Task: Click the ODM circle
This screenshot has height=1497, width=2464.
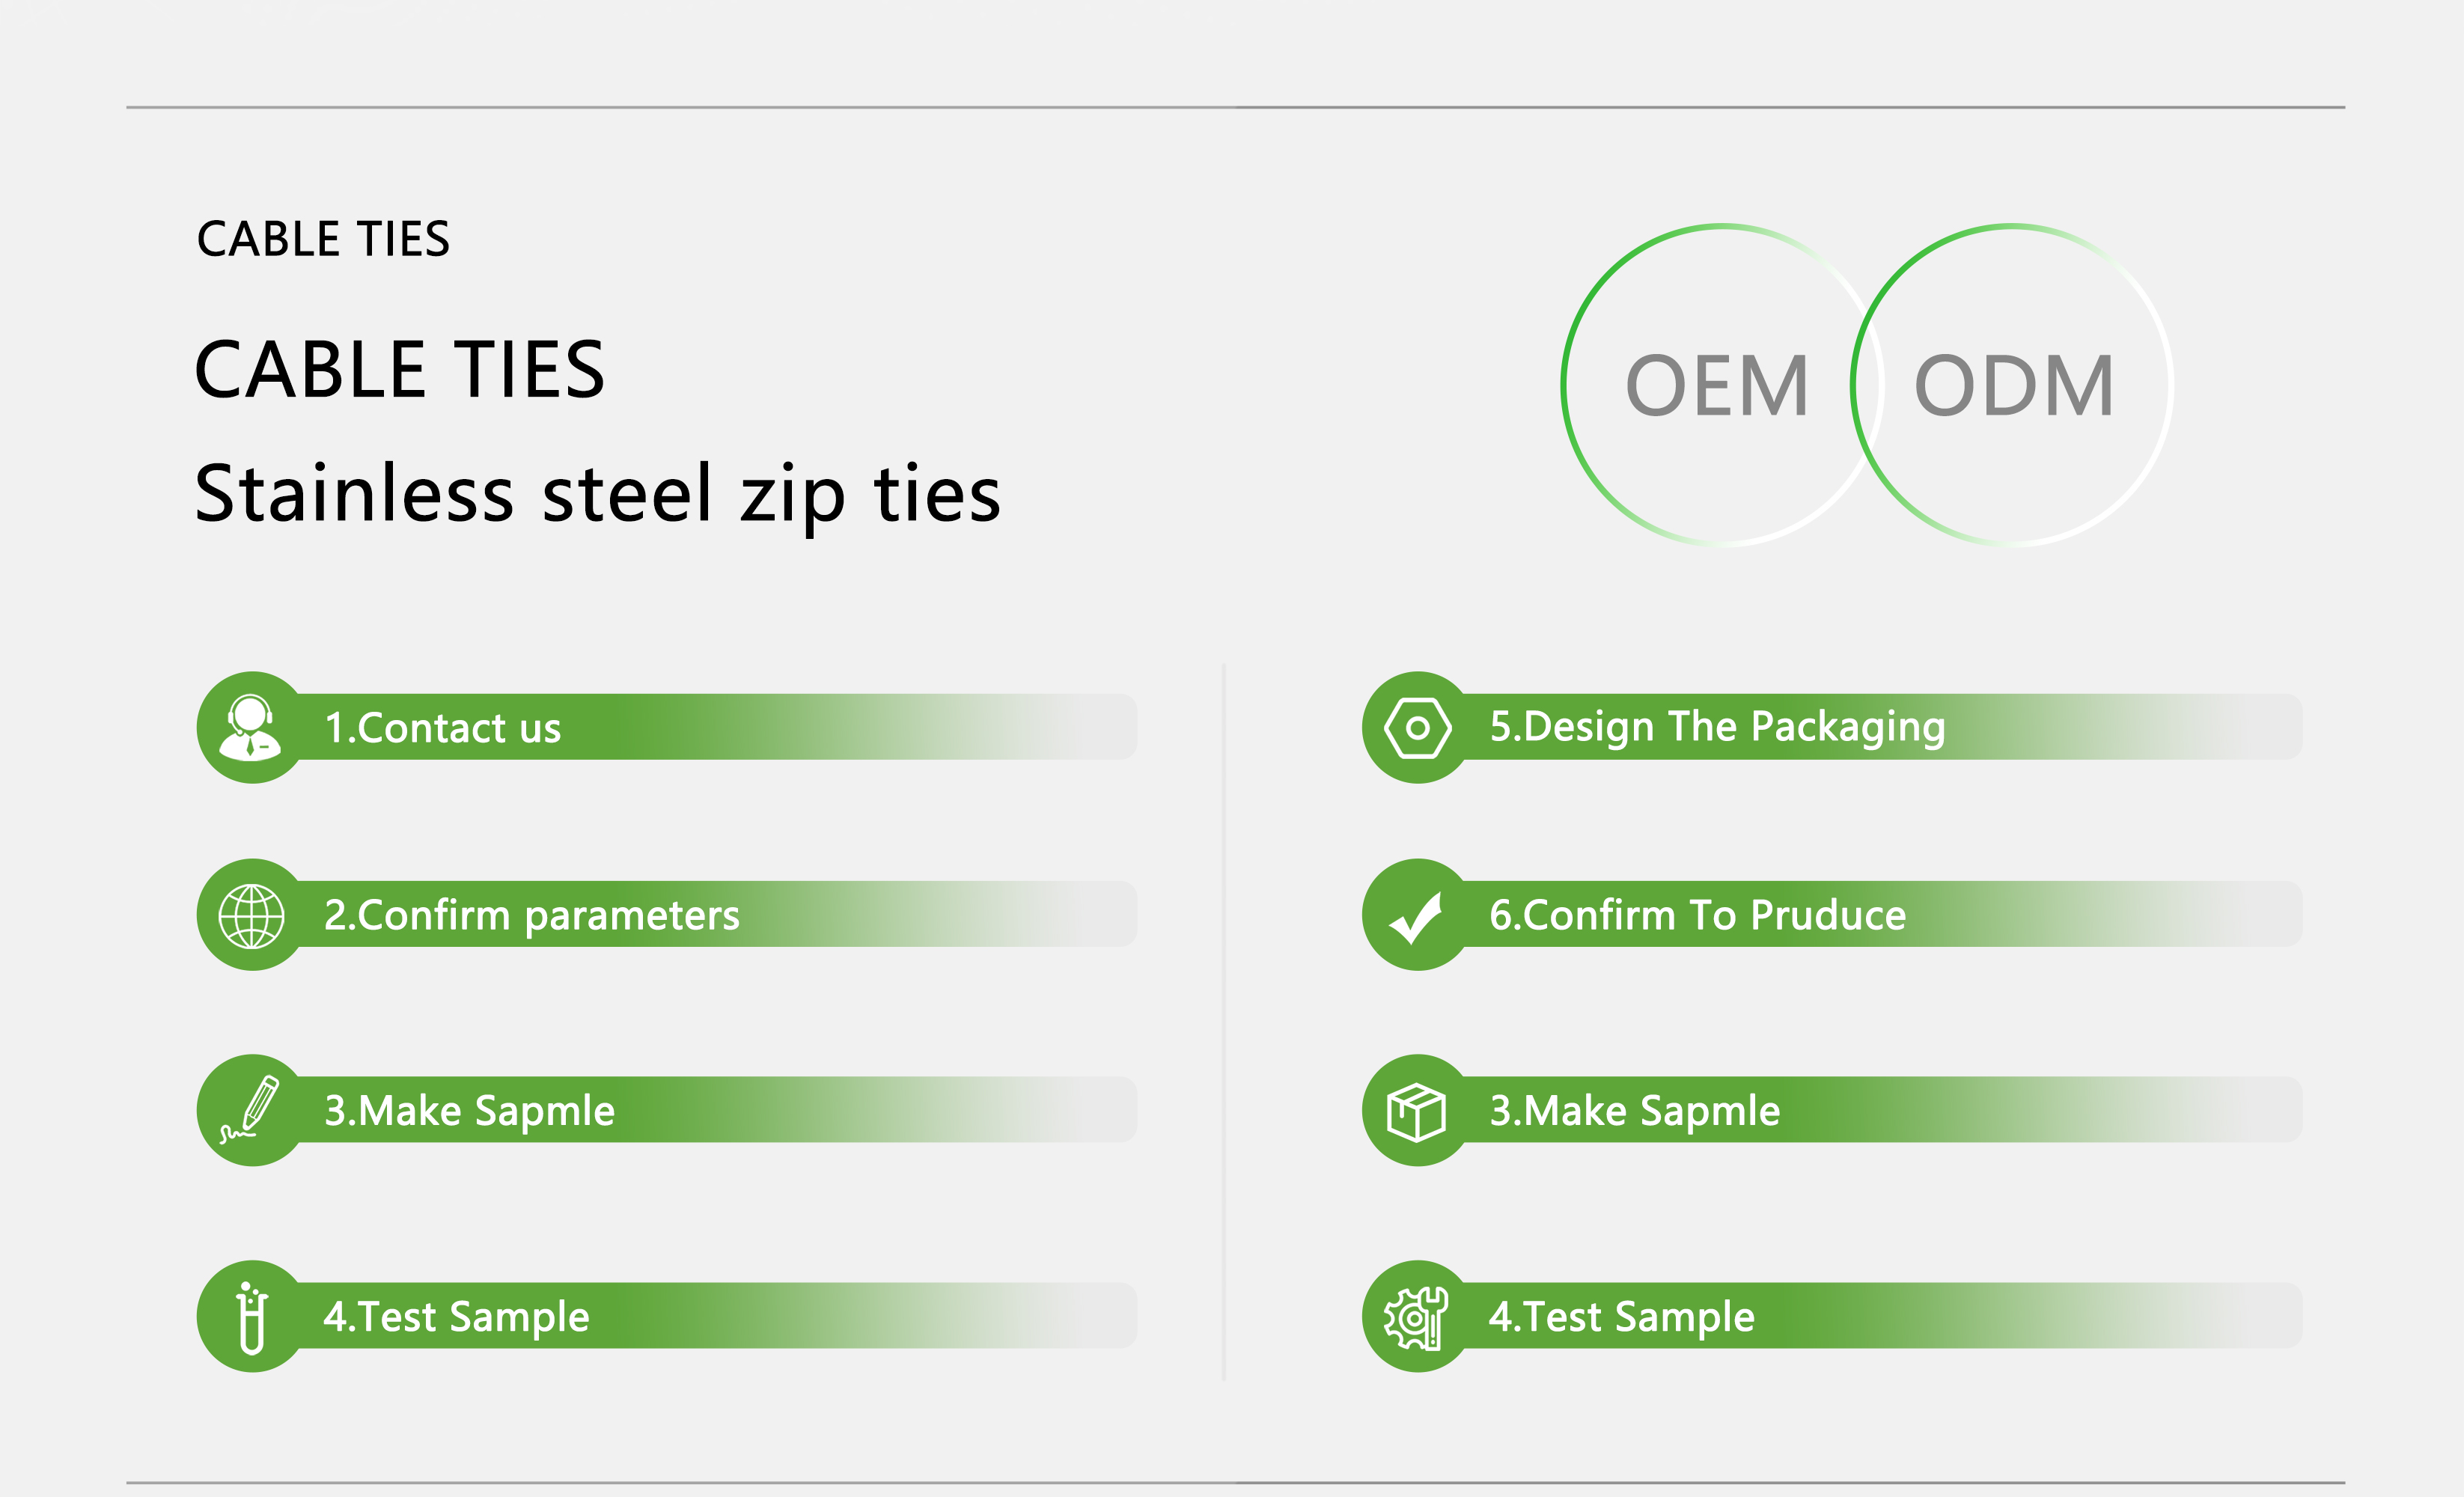Action: tap(2012, 385)
